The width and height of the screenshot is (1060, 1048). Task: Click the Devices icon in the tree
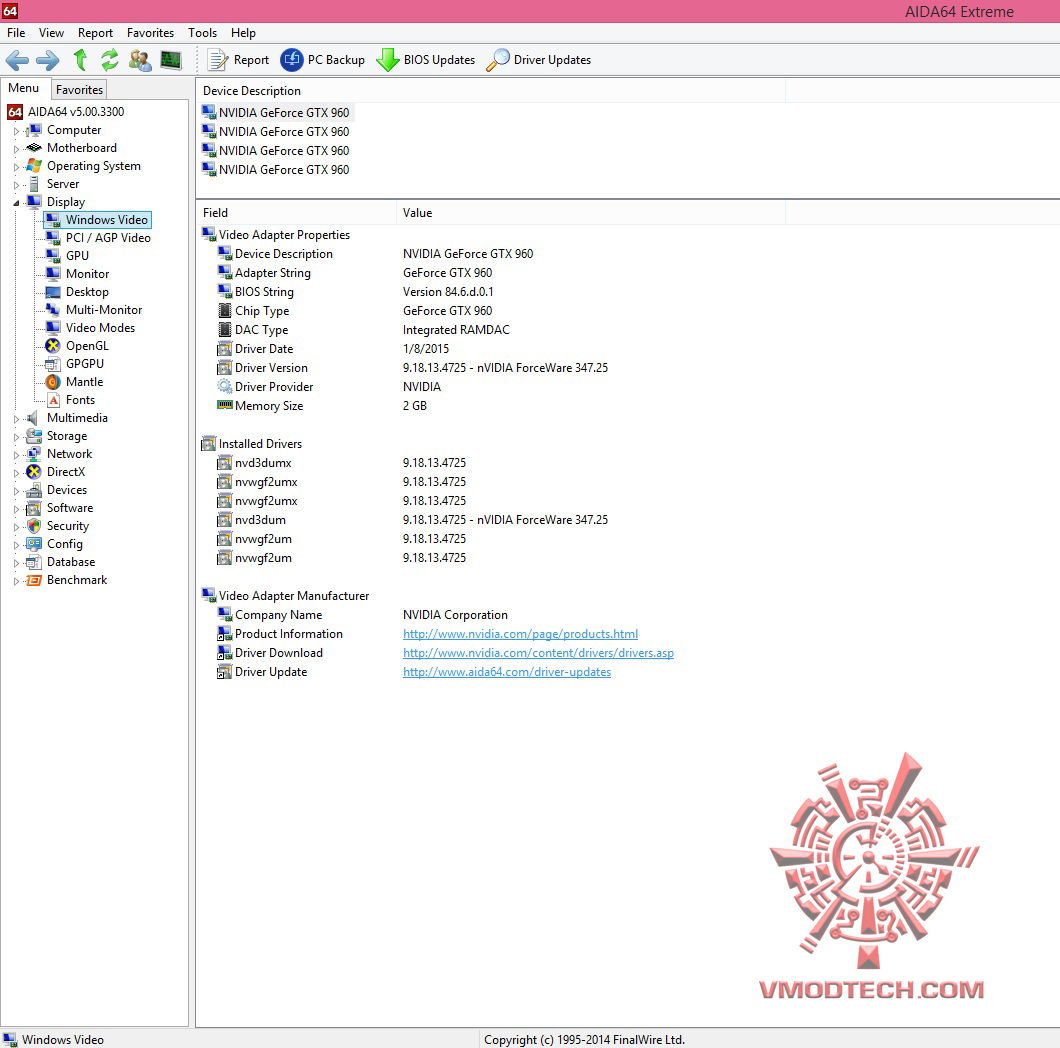point(34,490)
